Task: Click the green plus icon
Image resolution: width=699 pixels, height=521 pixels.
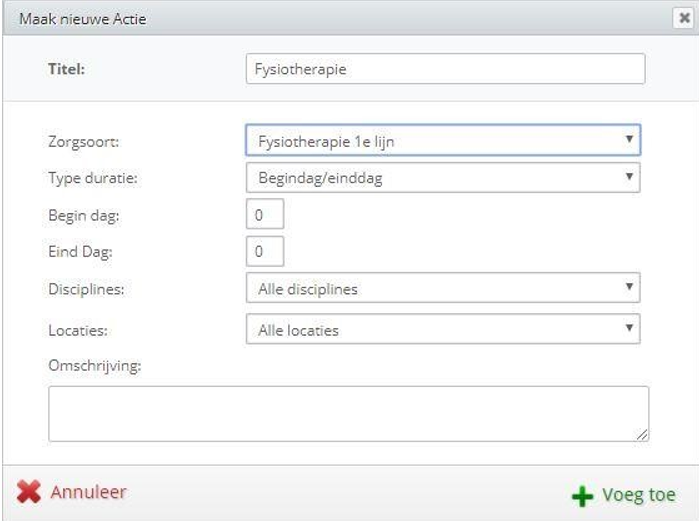Action: click(x=582, y=496)
